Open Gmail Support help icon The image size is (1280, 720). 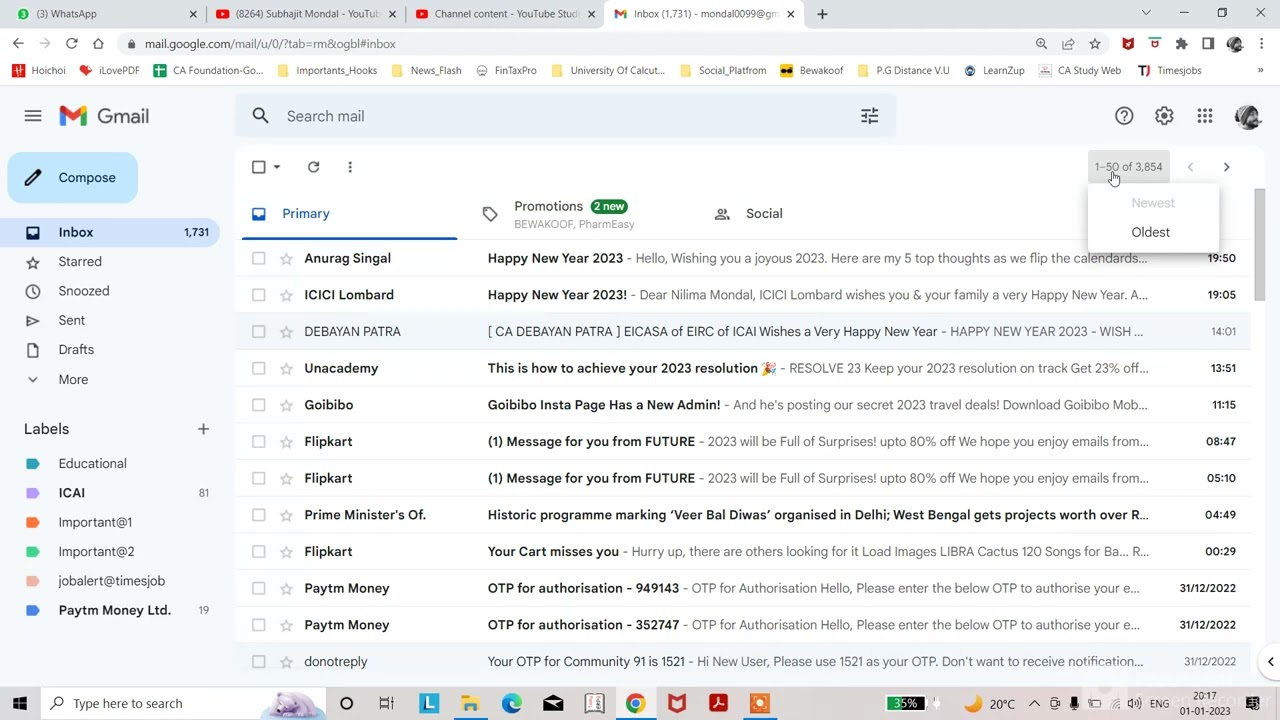tap(1124, 116)
